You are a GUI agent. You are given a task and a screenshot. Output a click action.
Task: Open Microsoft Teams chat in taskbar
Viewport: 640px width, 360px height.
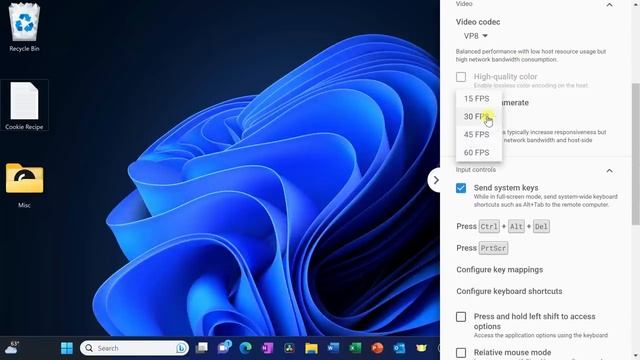pyautogui.click(x=224, y=348)
